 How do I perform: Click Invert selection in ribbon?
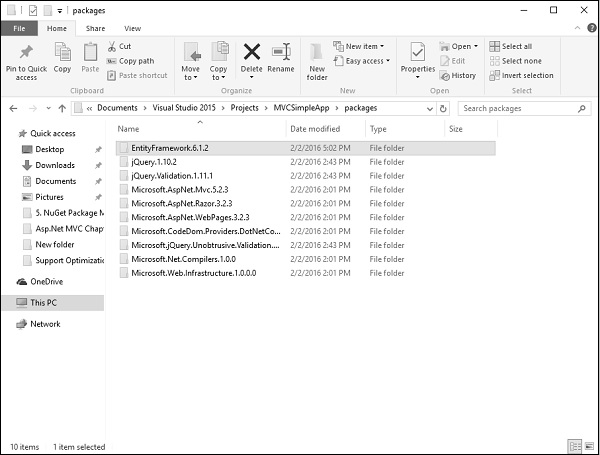pyautogui.click(x=522, y=75)
